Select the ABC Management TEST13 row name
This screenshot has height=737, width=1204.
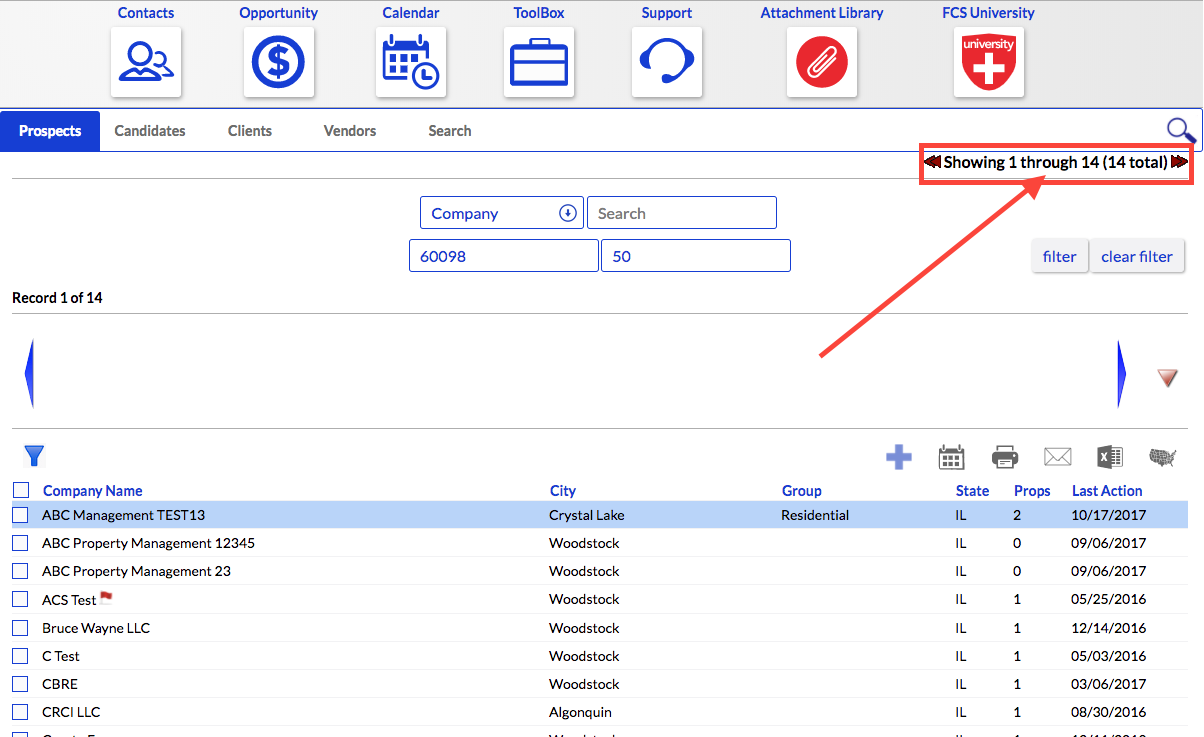(x=123, y=515)
